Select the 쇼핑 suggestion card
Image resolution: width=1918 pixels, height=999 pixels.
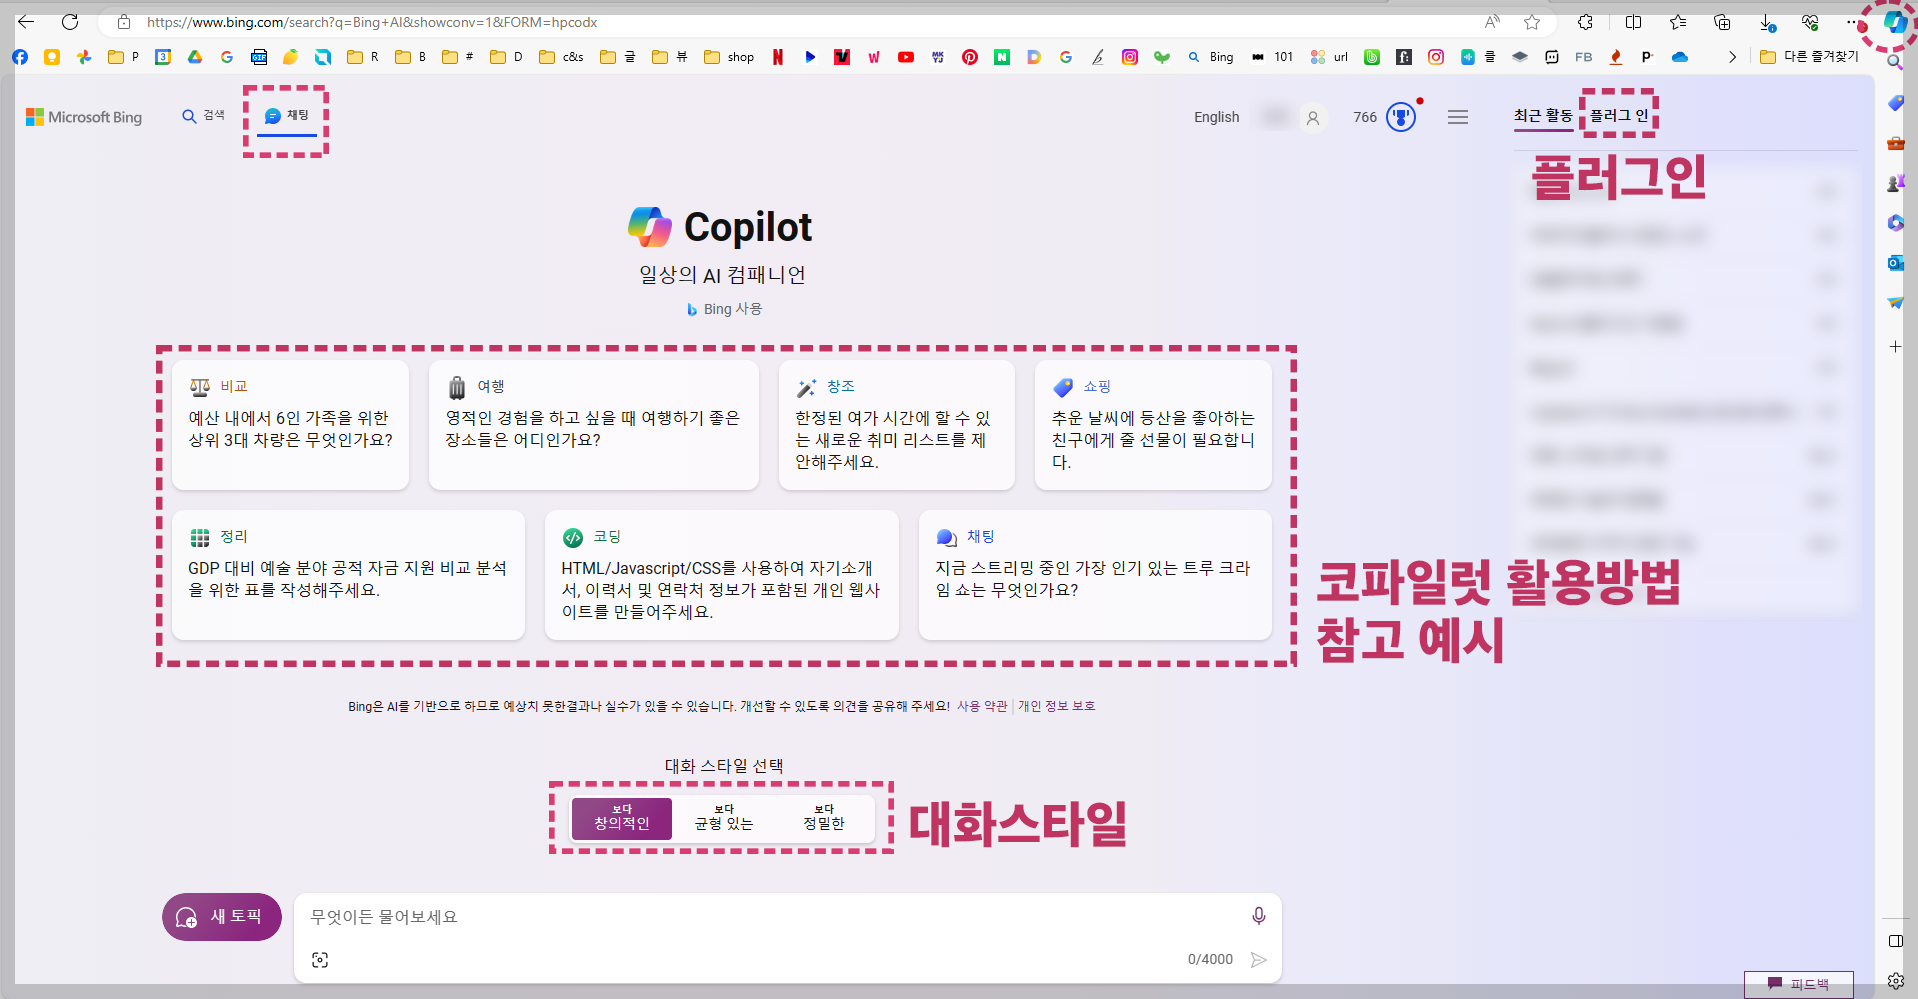(1153, 425)
